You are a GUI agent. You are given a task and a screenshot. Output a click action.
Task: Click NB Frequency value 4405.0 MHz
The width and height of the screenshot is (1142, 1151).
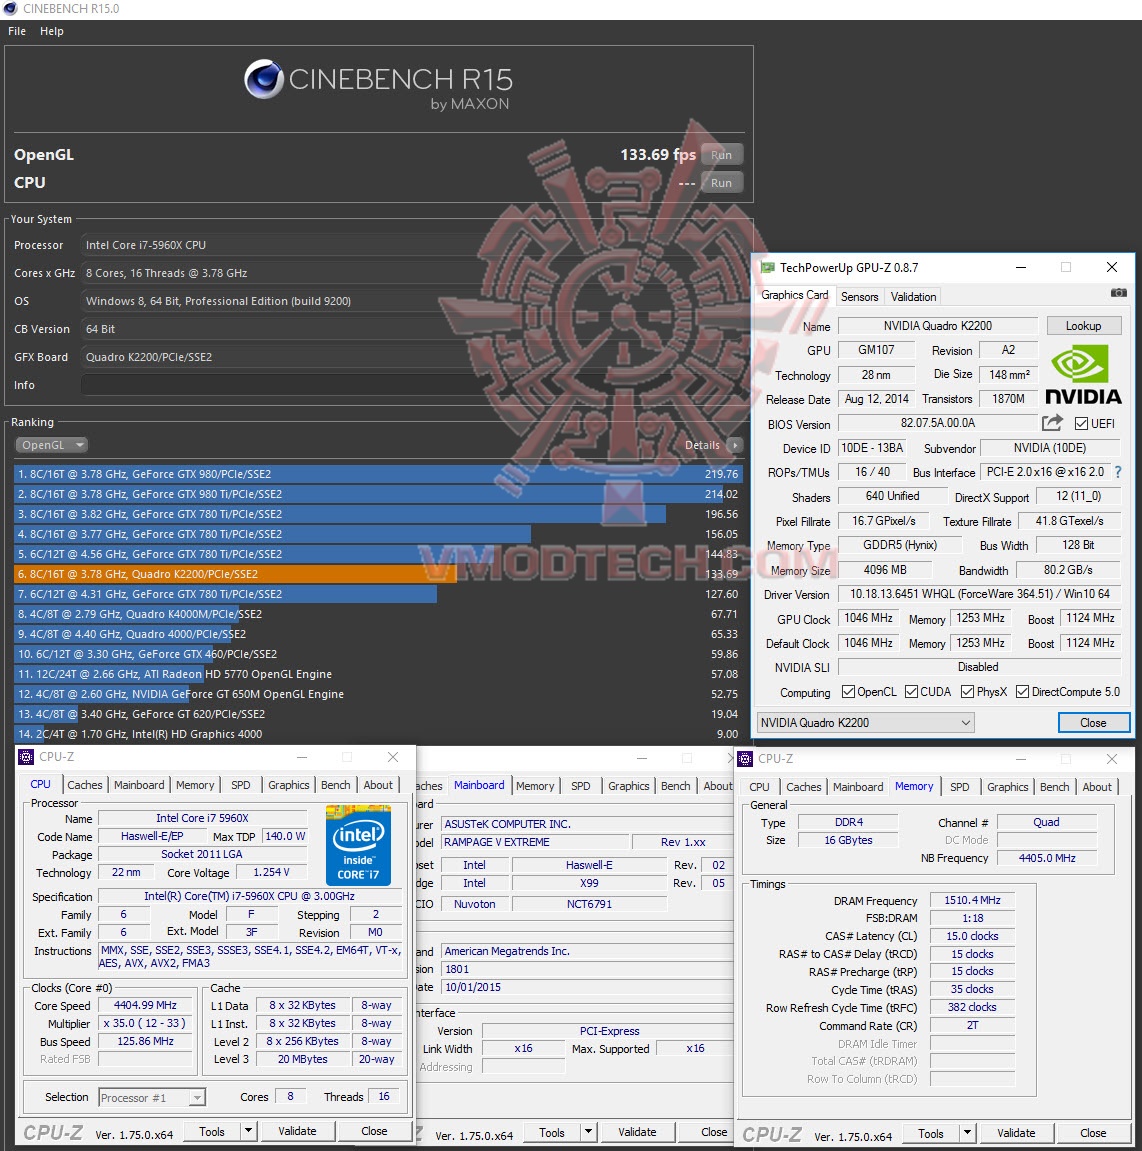[1047, 858]
